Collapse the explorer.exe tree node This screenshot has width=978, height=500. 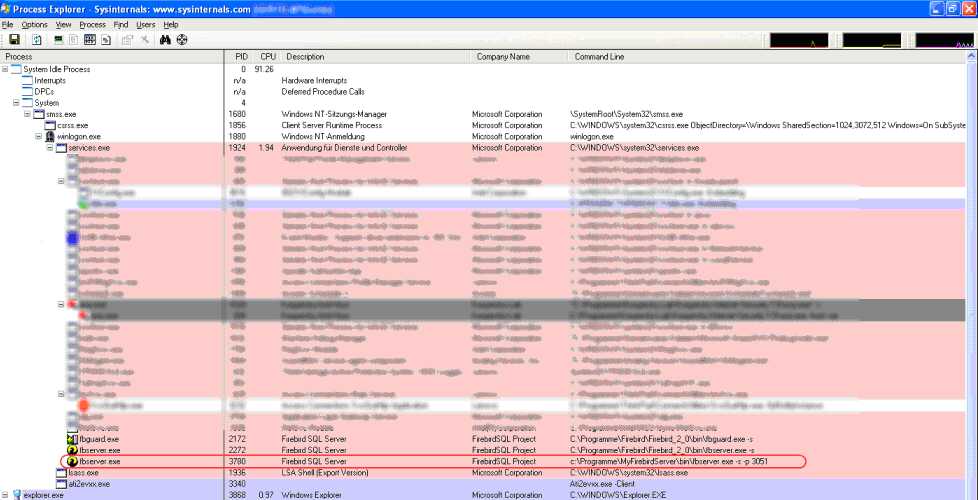[5, 495]
